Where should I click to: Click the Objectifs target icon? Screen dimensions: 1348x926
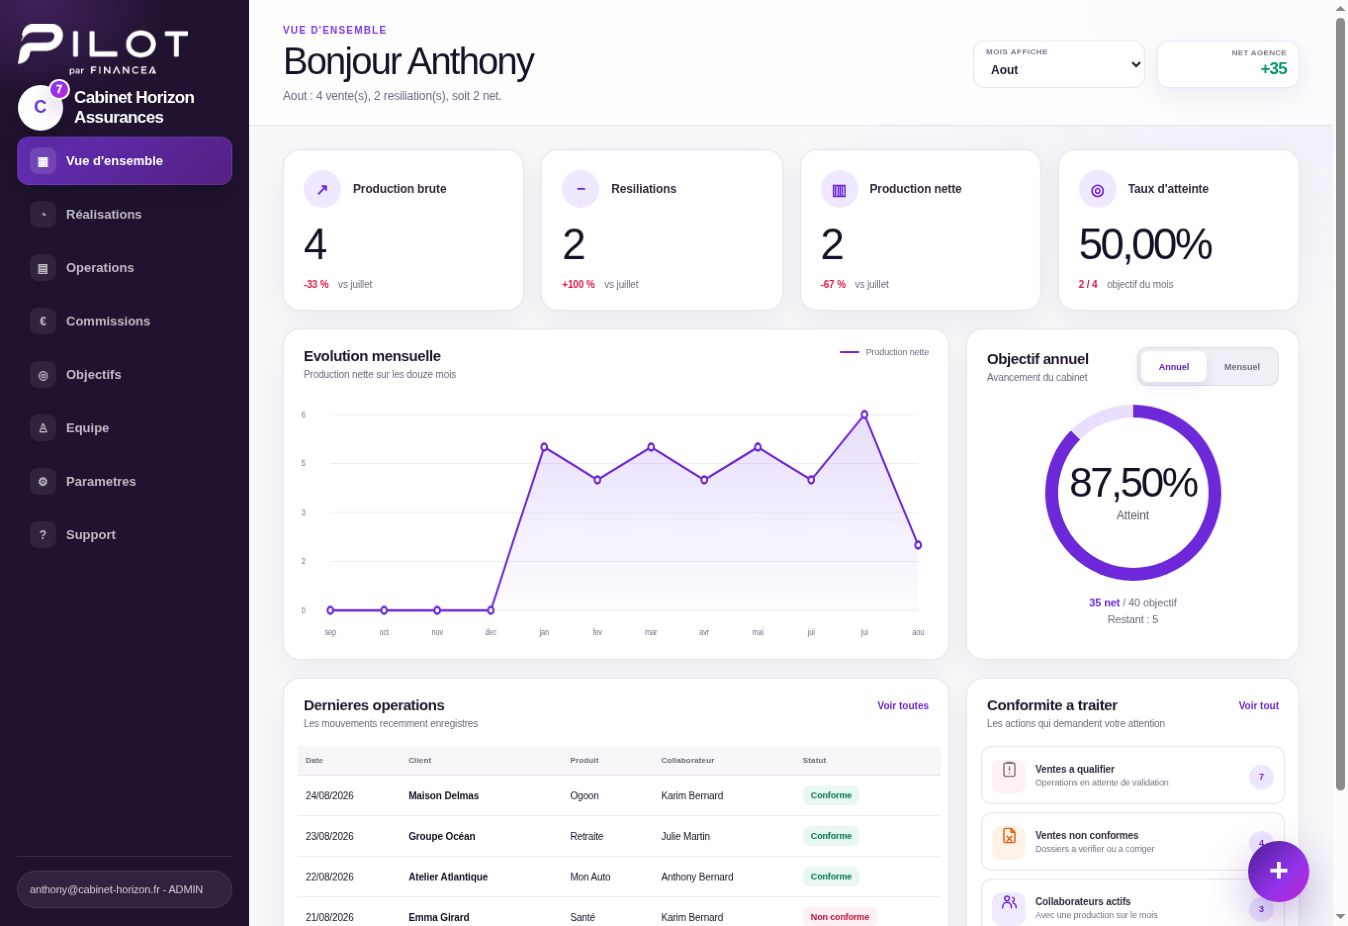pos(43,375)
